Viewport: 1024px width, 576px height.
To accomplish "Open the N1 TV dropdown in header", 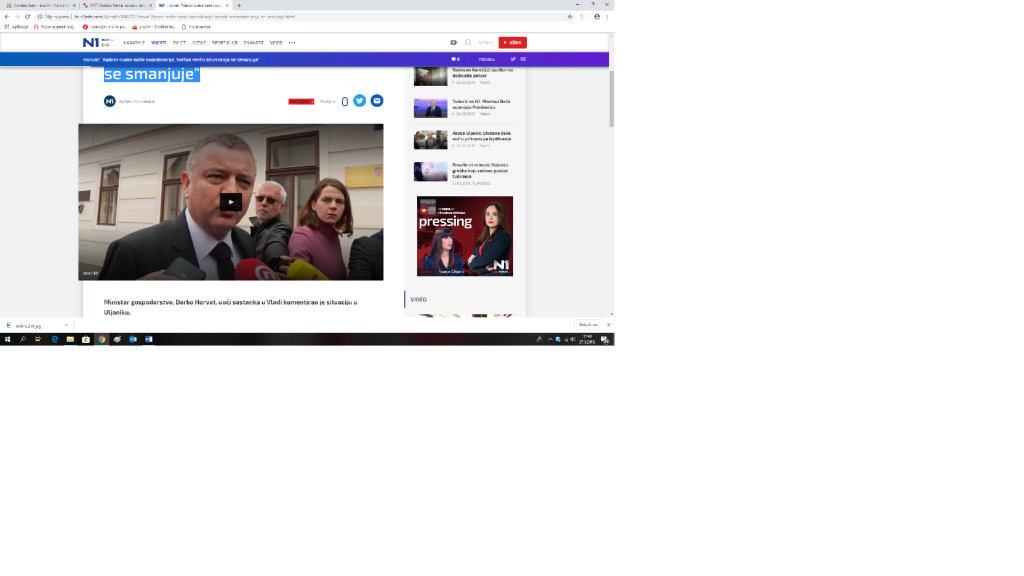I will click(x=485, y=42).
